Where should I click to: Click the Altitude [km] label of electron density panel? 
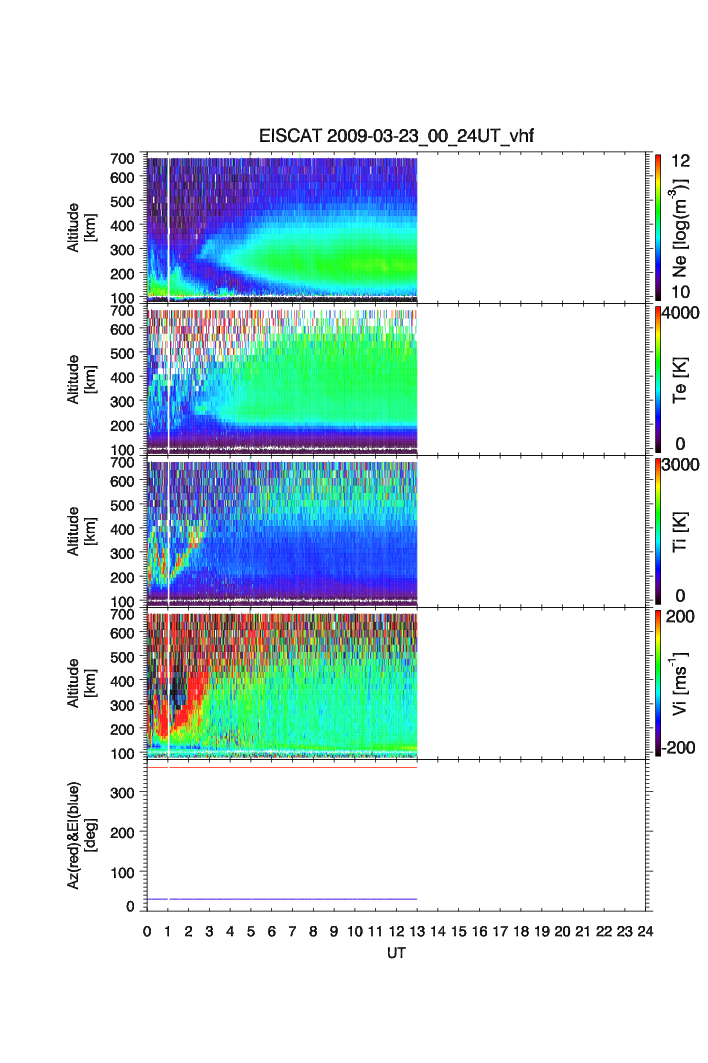pos(81,228)
